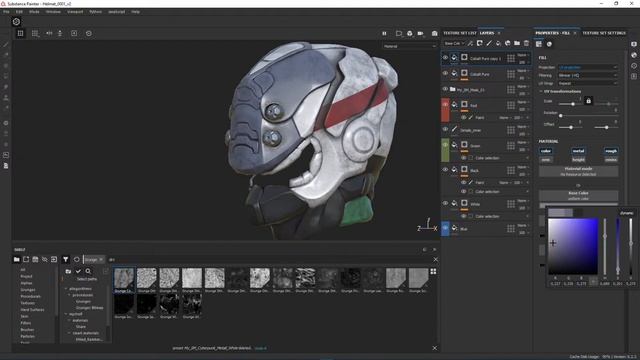Click the search magnifier in shelf paths panel
640x360 pixels.
88,271
